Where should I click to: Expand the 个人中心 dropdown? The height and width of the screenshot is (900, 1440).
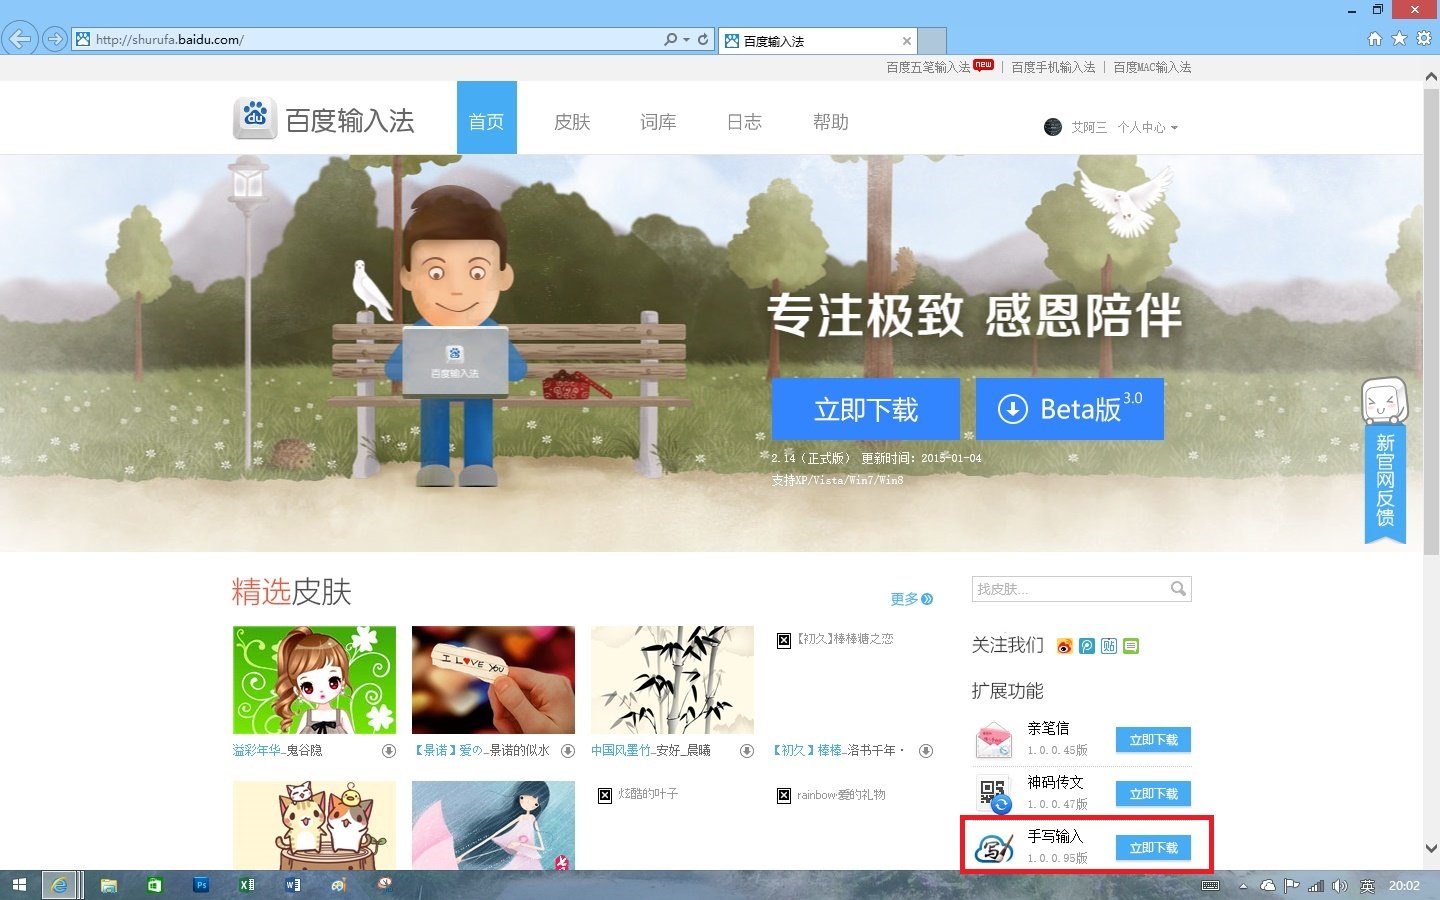tap(1147, 128)
